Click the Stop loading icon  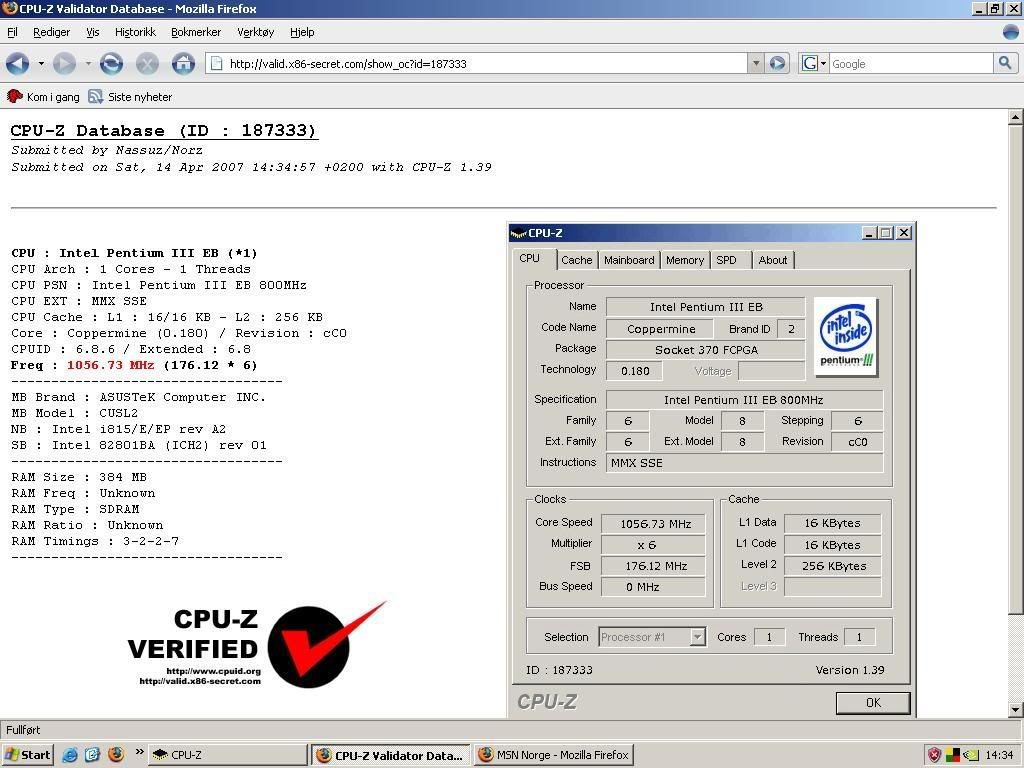point(147,63)
